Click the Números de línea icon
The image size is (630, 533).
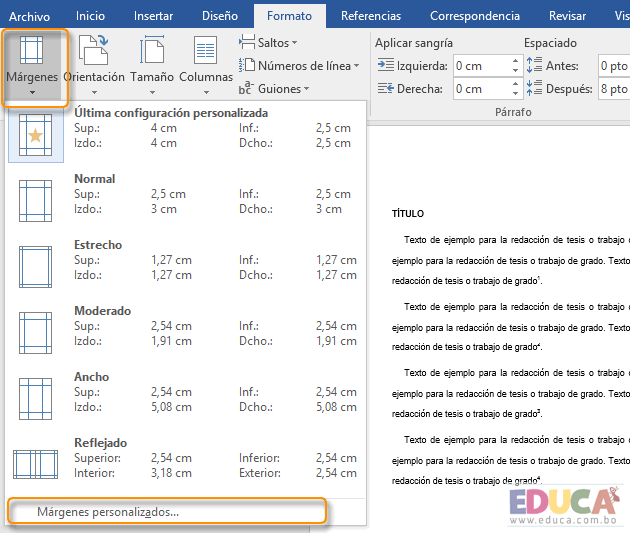click(247, 65)
